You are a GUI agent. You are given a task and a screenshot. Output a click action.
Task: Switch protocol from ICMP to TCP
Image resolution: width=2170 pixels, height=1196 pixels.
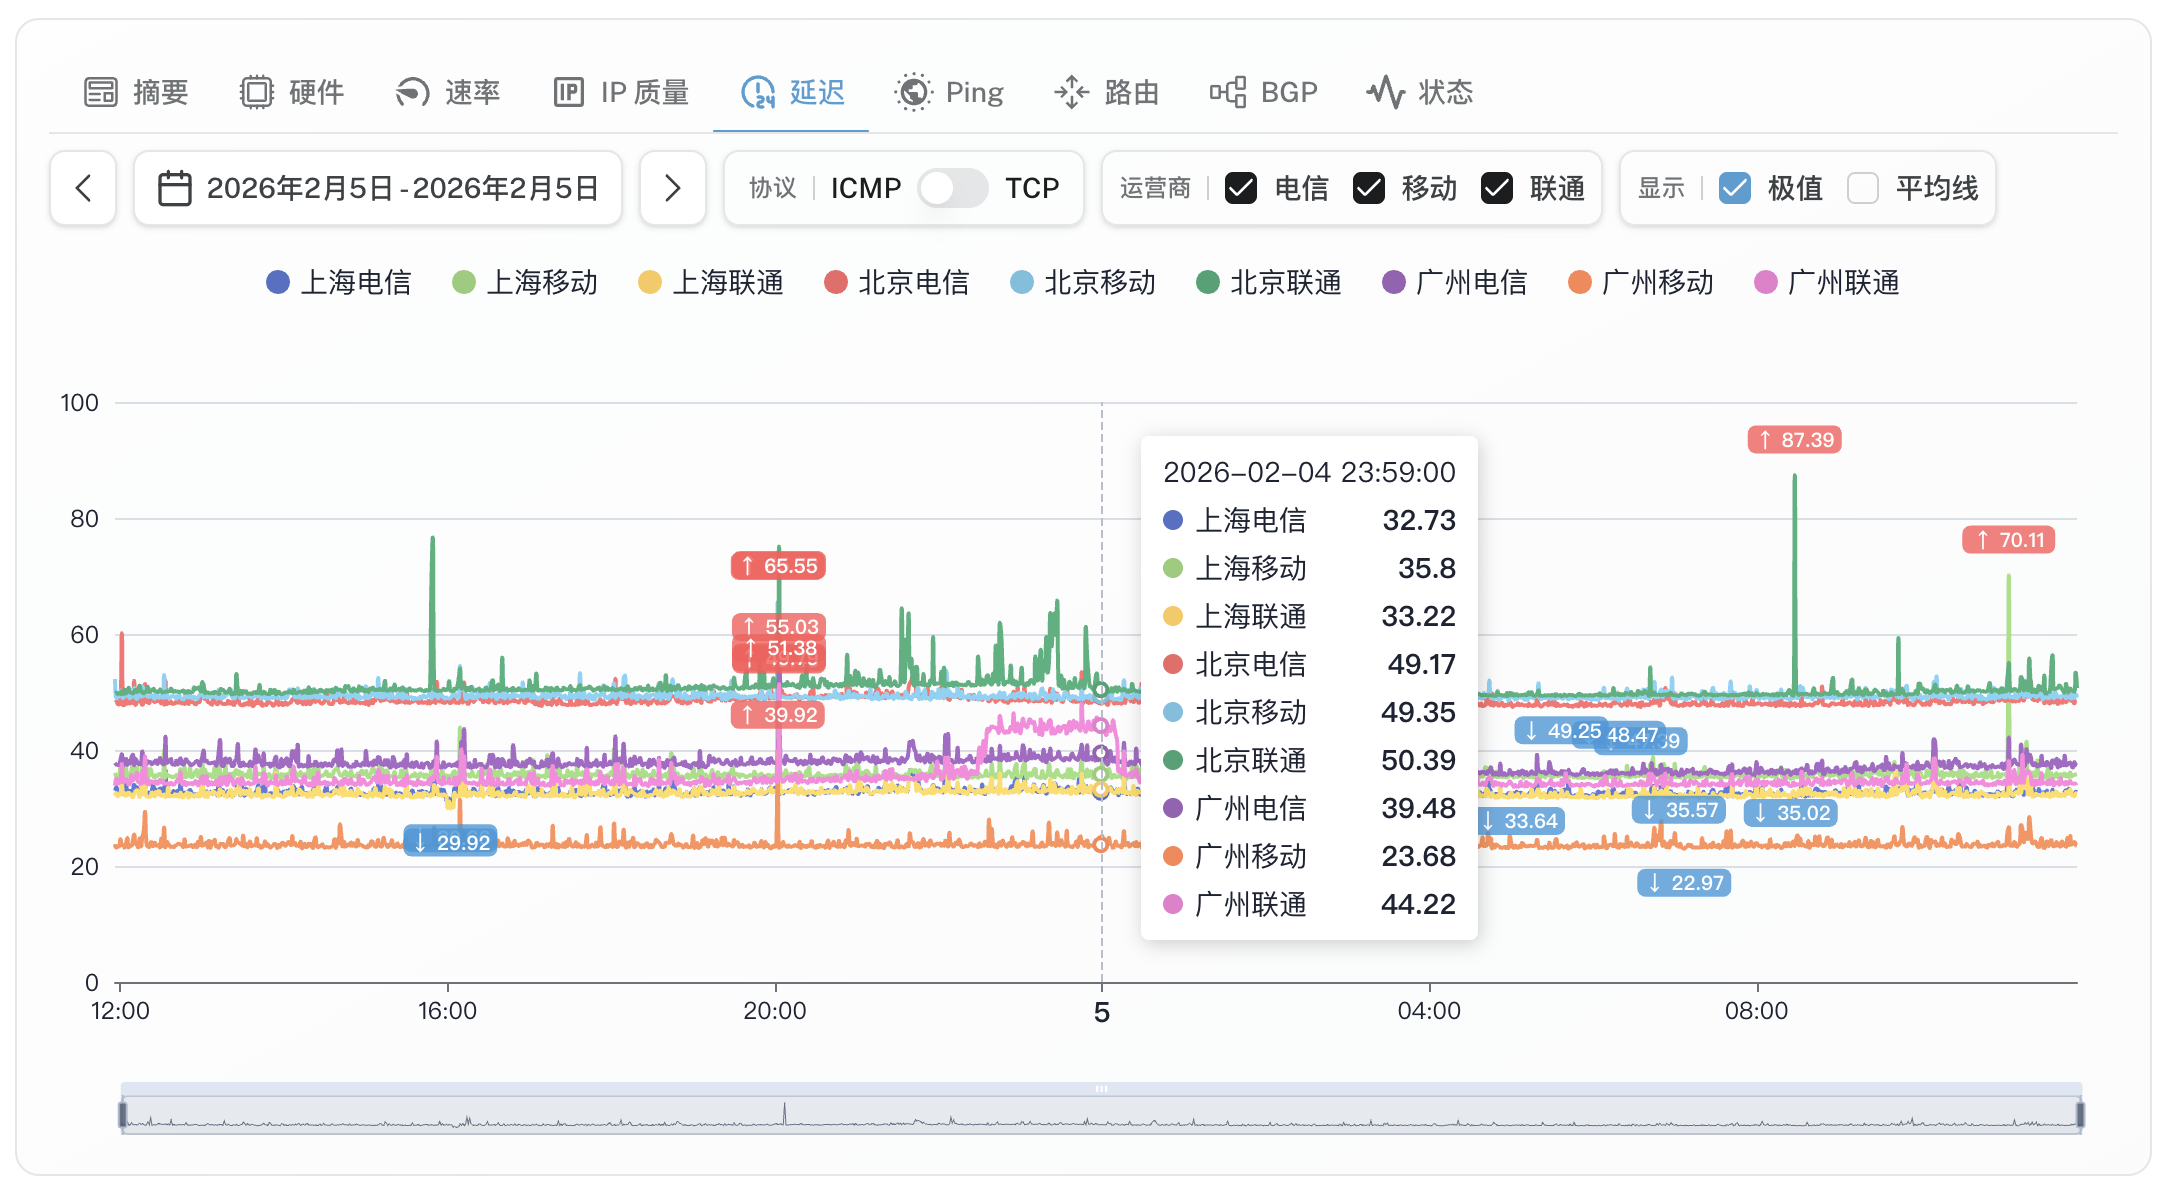pos(952,188)
